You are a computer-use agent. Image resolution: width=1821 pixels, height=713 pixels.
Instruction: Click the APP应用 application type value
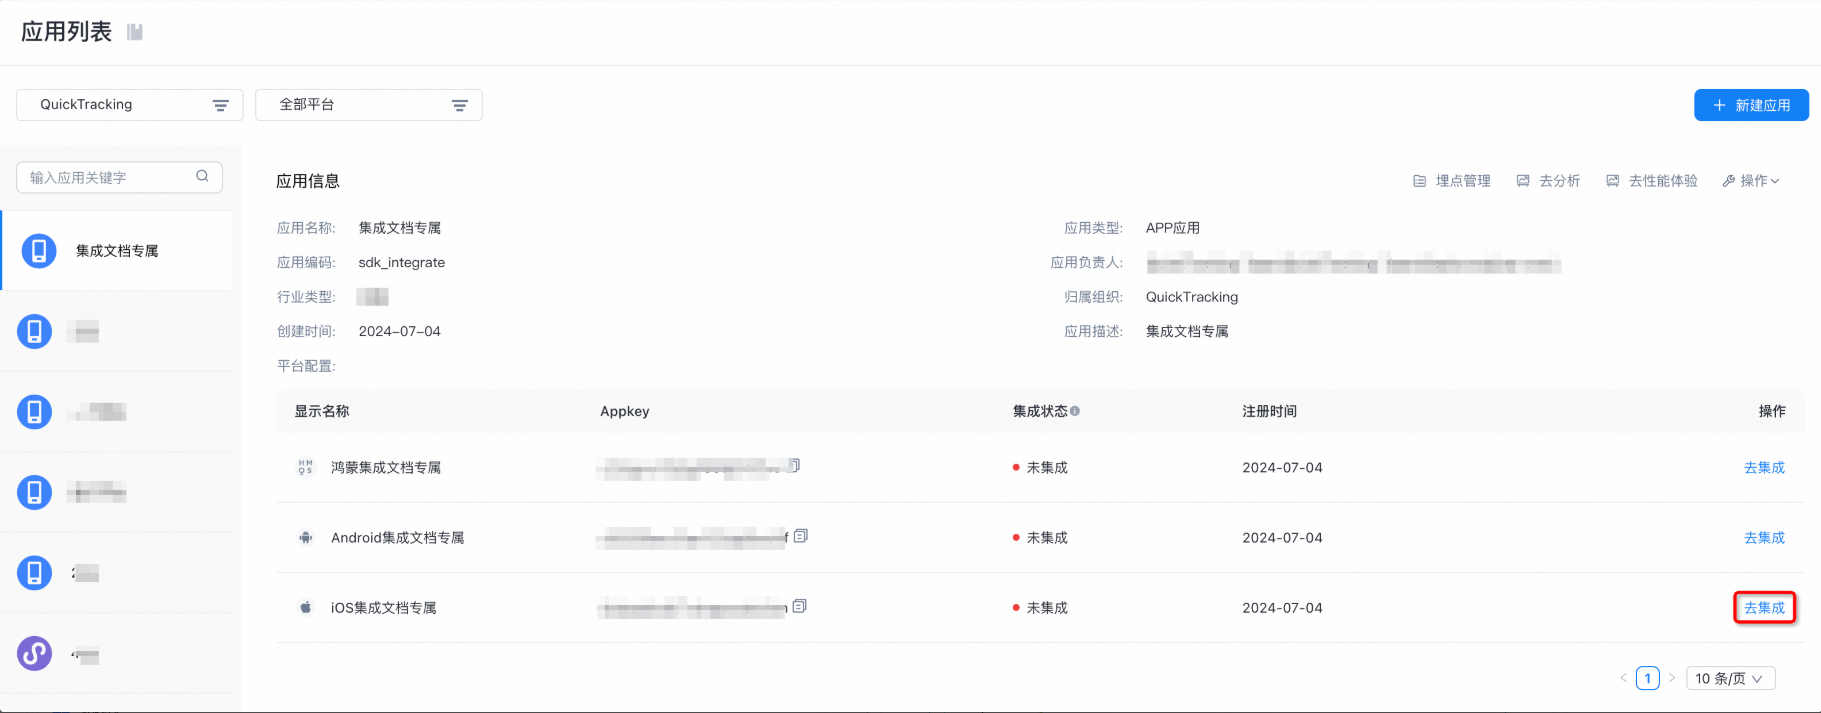pos(1173,228)
